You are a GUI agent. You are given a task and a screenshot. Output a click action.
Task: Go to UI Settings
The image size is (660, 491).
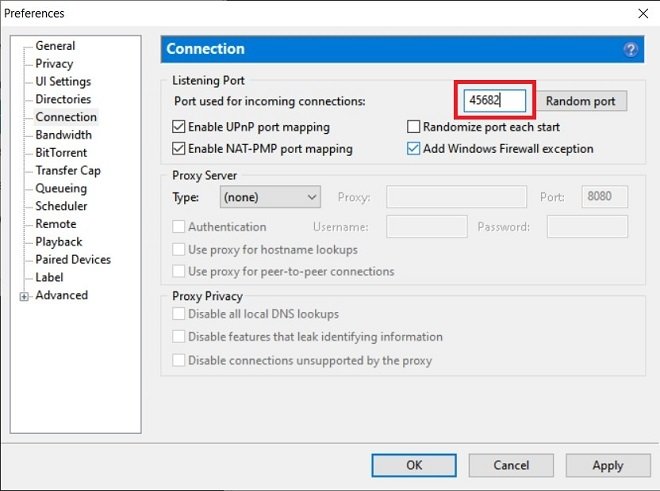(x=63, y=81)
